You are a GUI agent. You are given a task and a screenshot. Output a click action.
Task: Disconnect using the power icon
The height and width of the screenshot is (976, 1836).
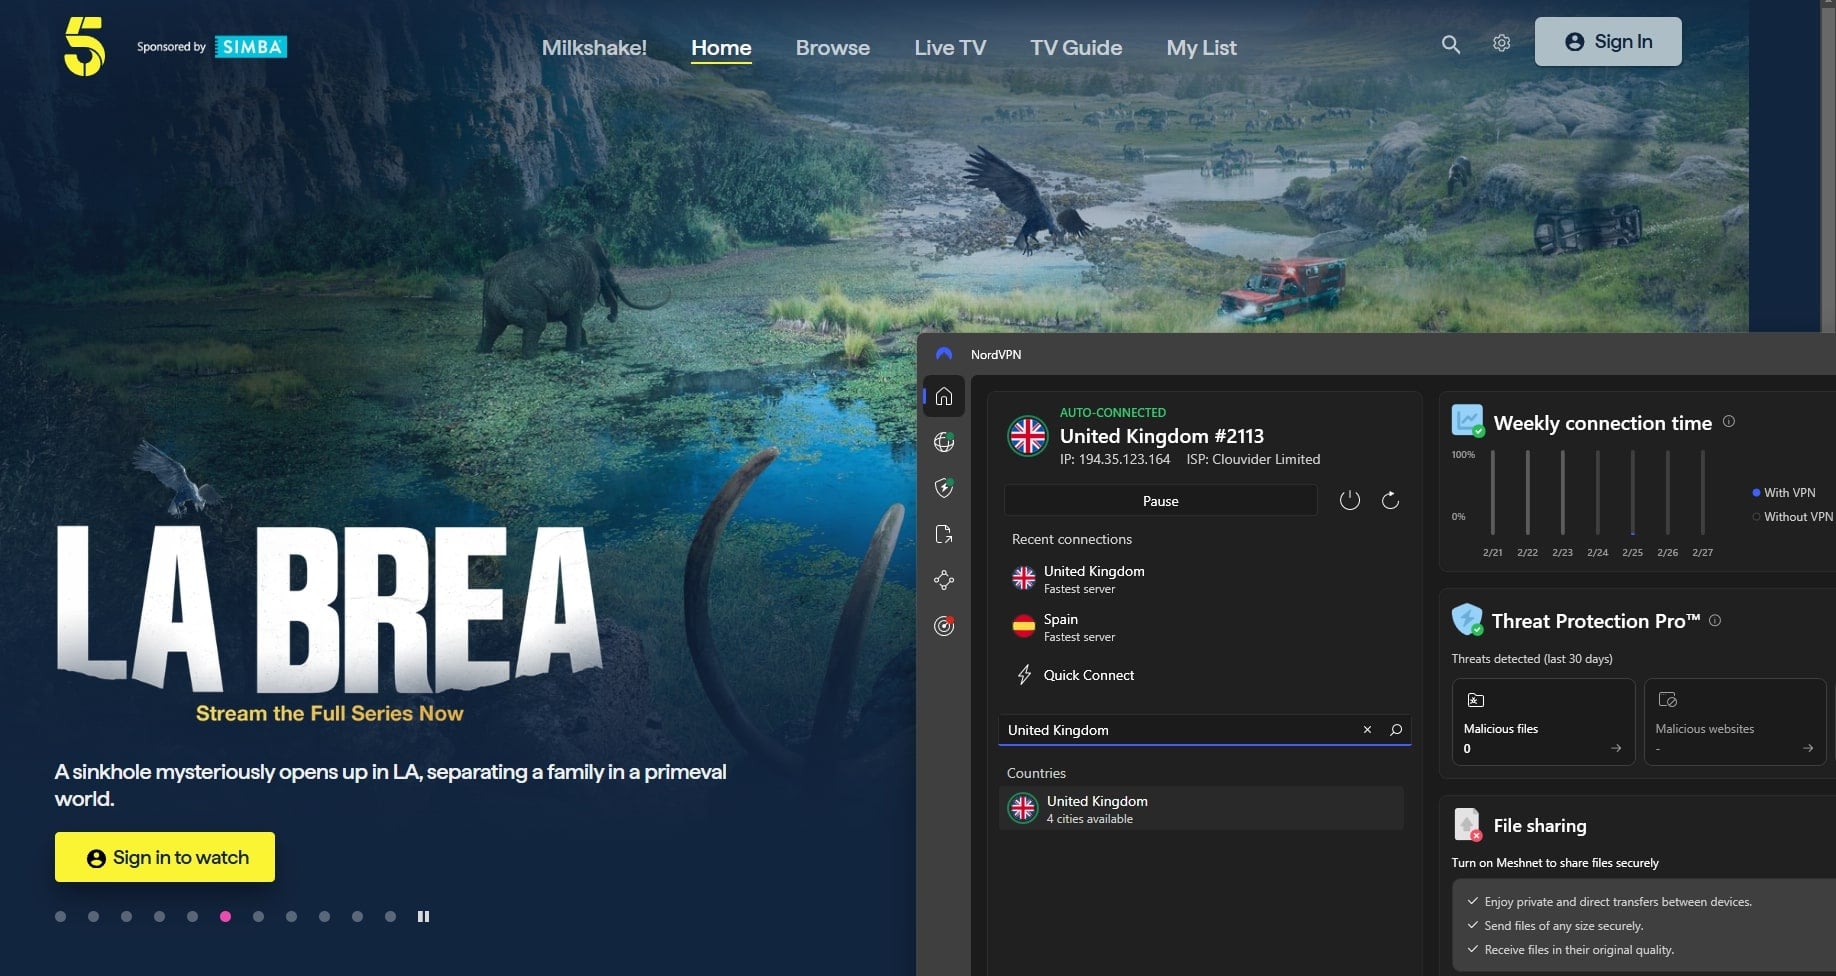pos(1350,500)
